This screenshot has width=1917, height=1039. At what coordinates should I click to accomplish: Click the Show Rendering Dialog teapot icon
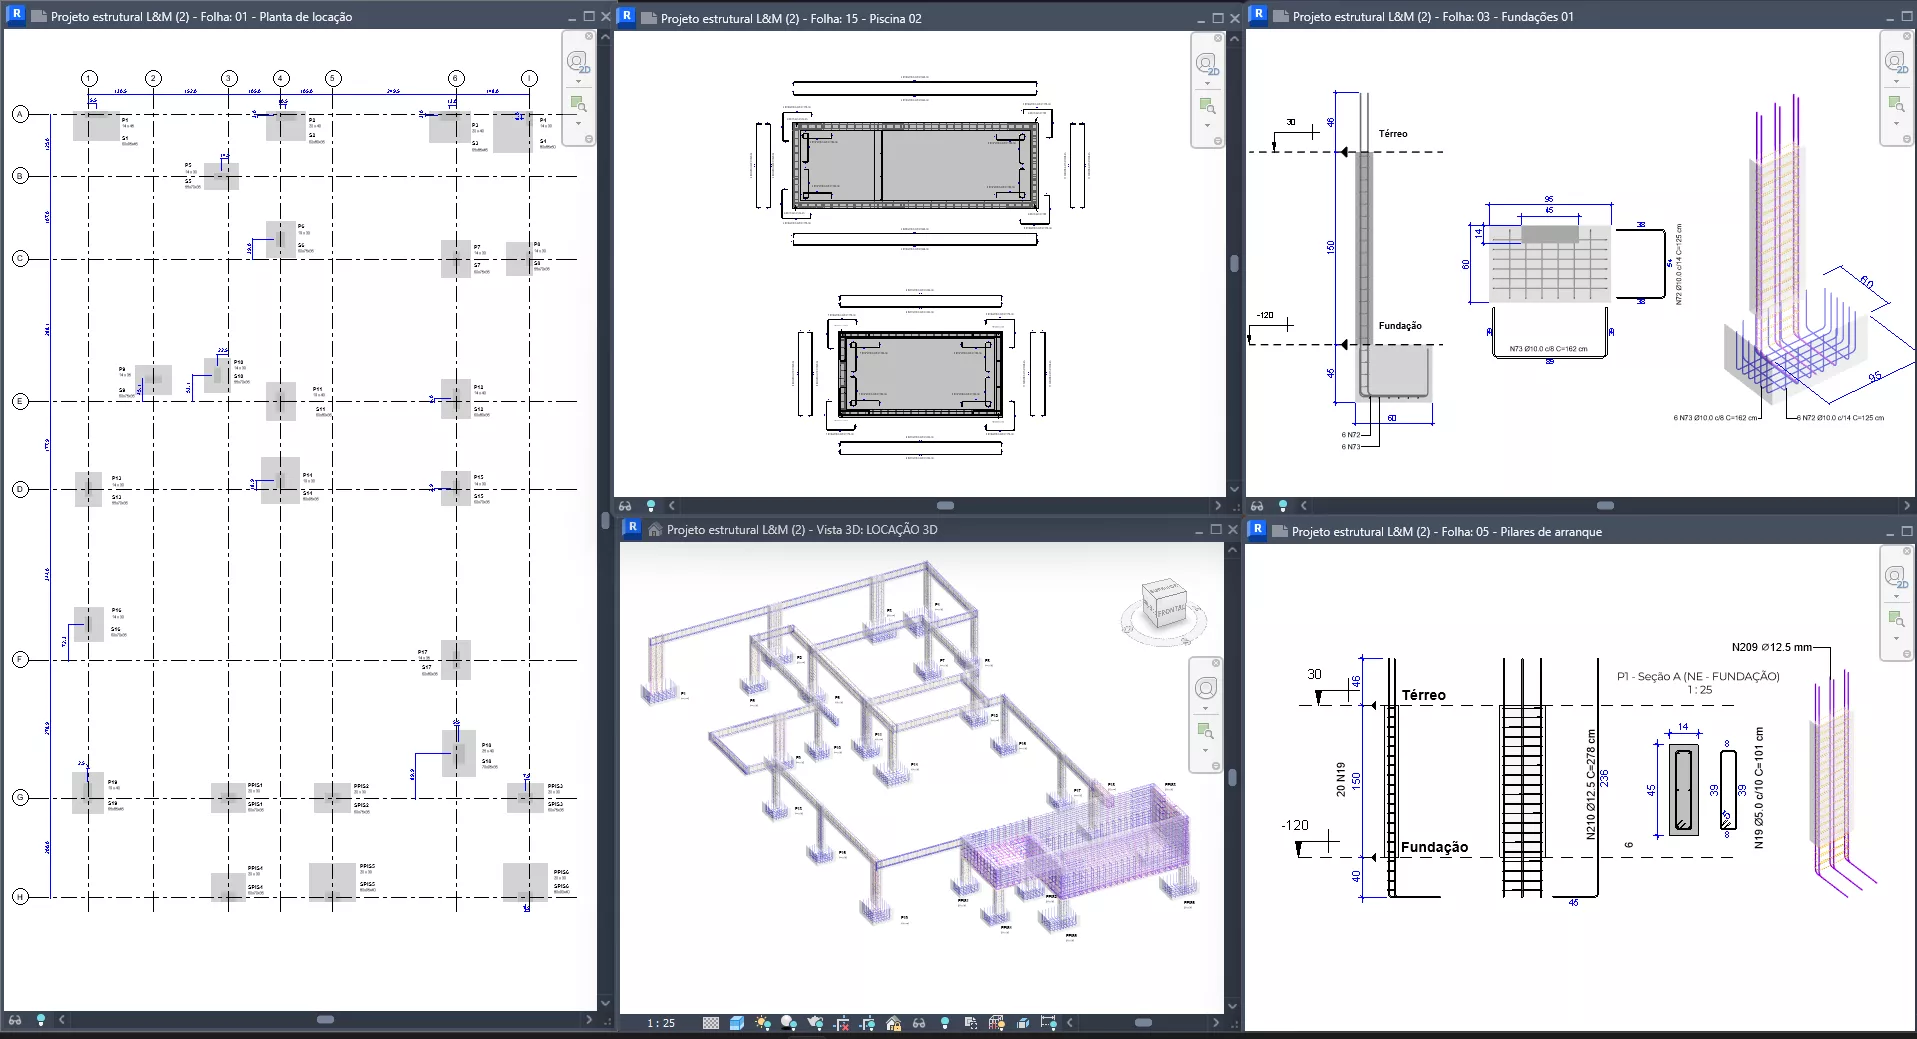point(815,1023)
